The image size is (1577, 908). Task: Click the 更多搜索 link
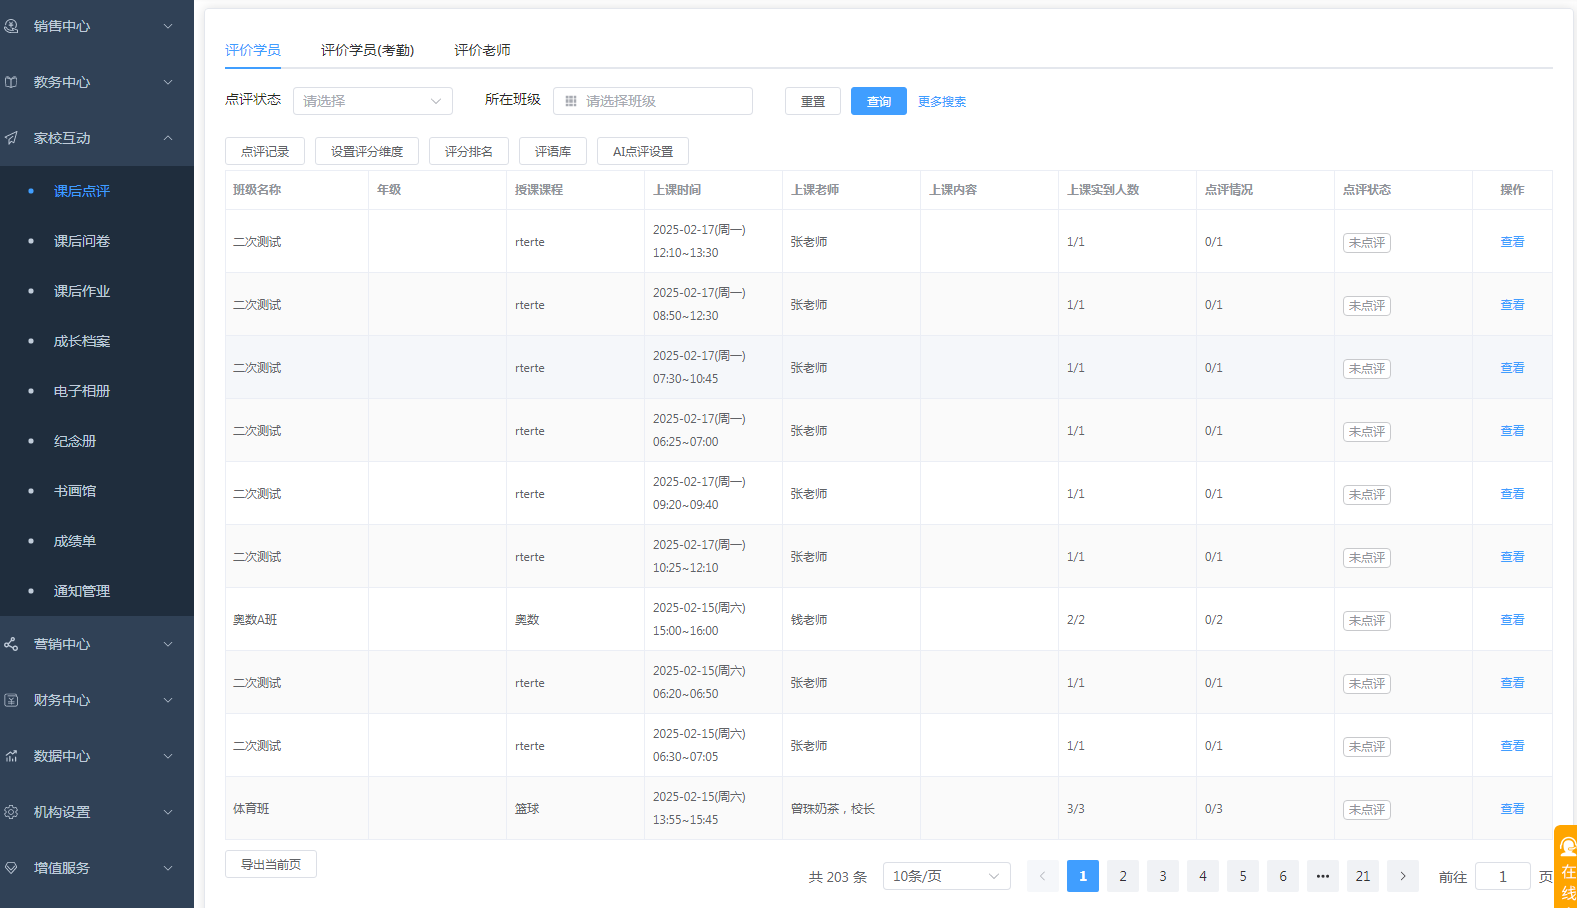(942, 102)
